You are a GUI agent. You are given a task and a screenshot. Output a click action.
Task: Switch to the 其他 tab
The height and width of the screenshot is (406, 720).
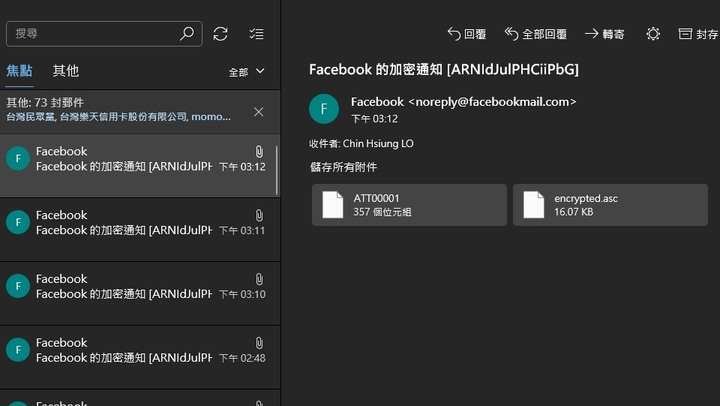click(x=66, y=71)
